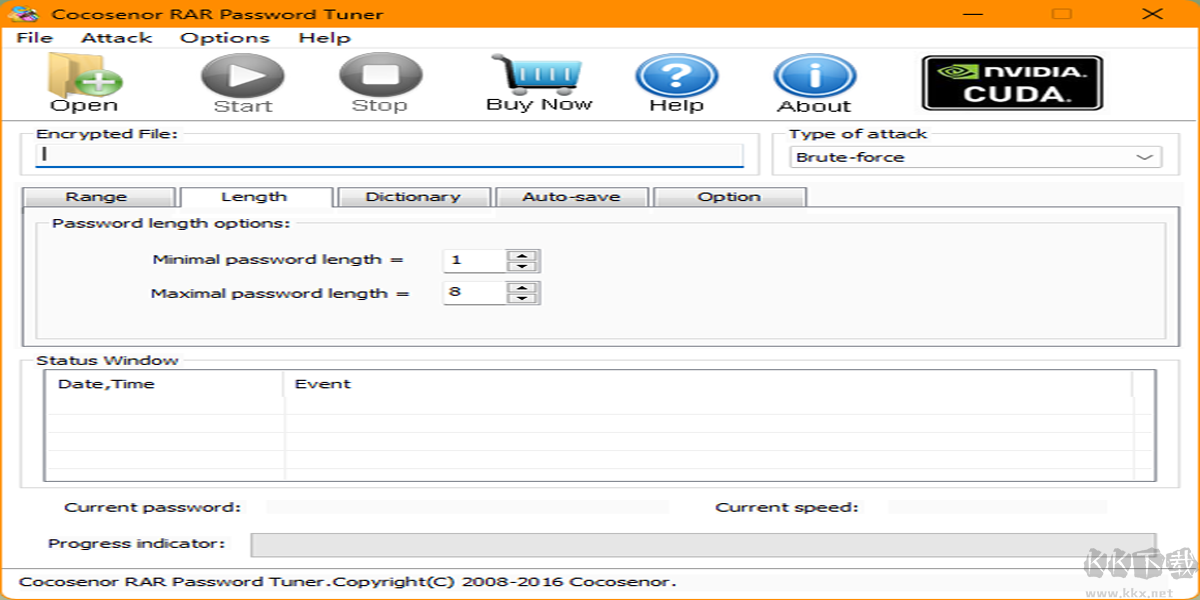Click the Start play icon
This screenshot has width=1200, height=600.
click(243, 75)
